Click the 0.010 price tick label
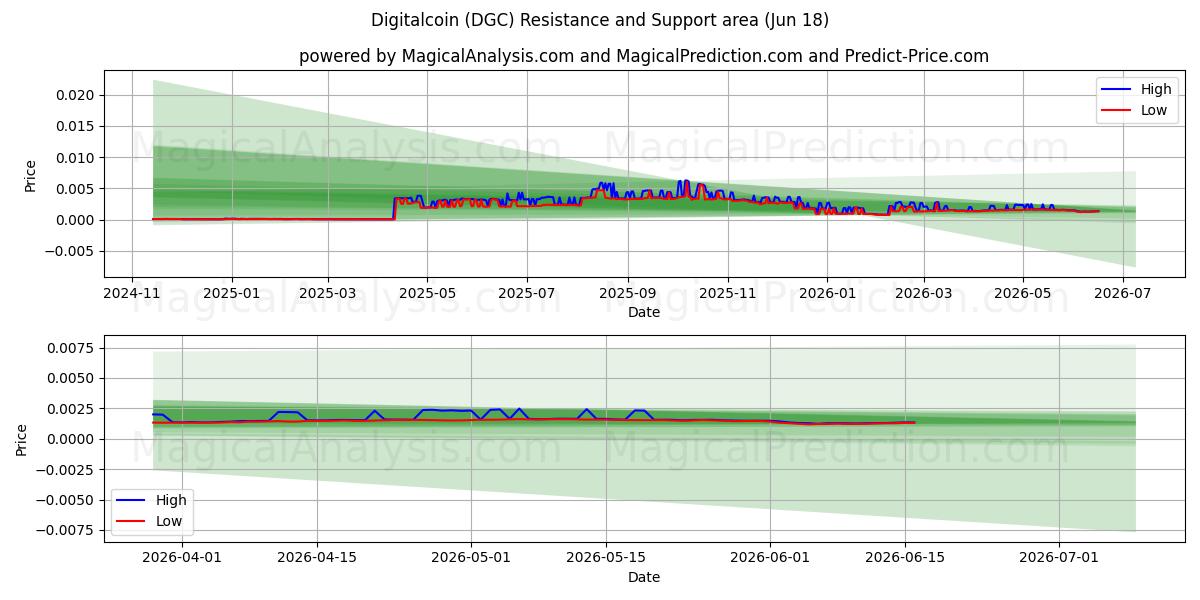1200x600 pixels. (x=75, y=158)
